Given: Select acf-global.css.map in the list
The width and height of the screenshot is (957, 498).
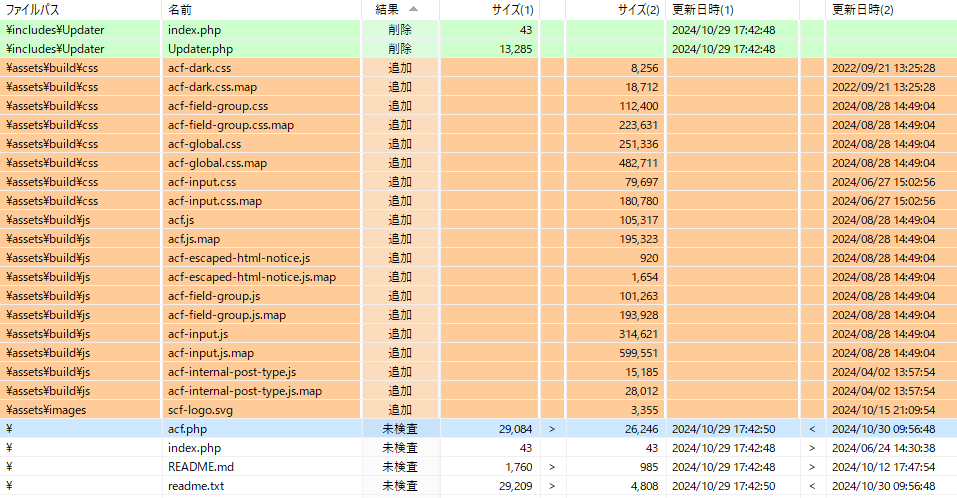Looking at the screenshot, I should (217, 163).
